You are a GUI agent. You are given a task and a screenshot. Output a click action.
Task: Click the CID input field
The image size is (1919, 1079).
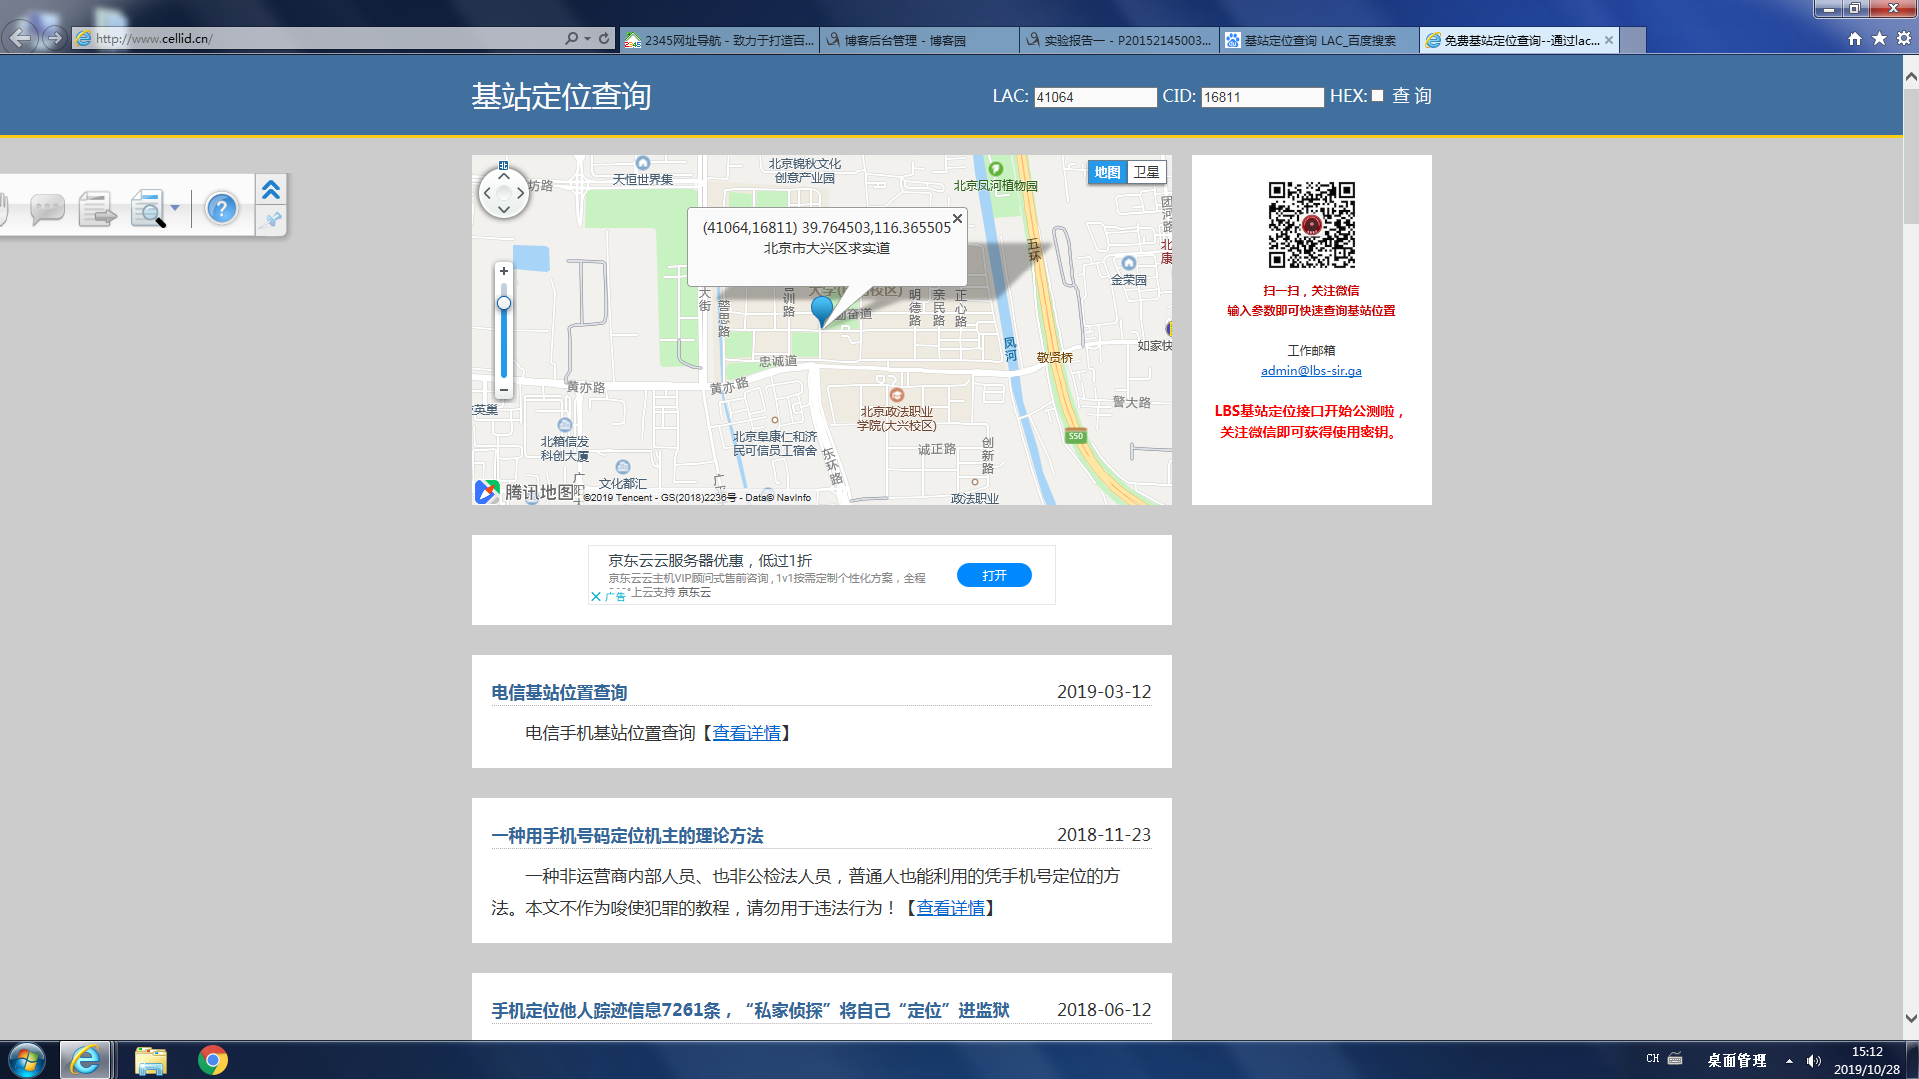tap(1262, 97)
